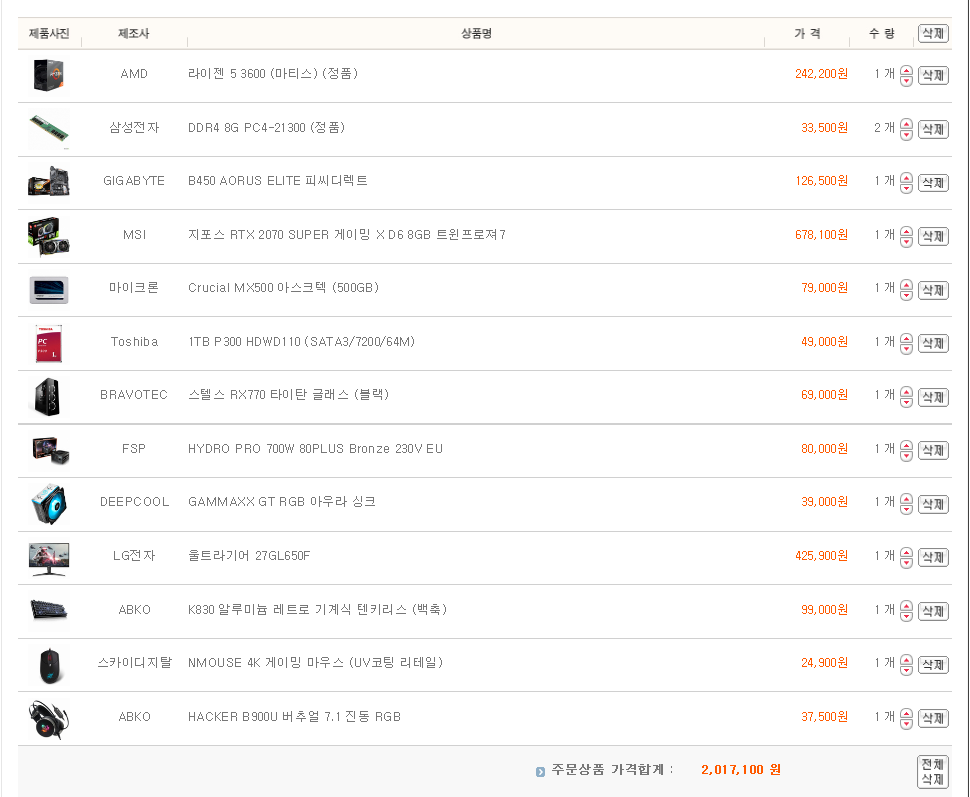The image size is (970, 797).
Task: Increase quantity of B450 AORUS ELITE
Action: (906, 178)
